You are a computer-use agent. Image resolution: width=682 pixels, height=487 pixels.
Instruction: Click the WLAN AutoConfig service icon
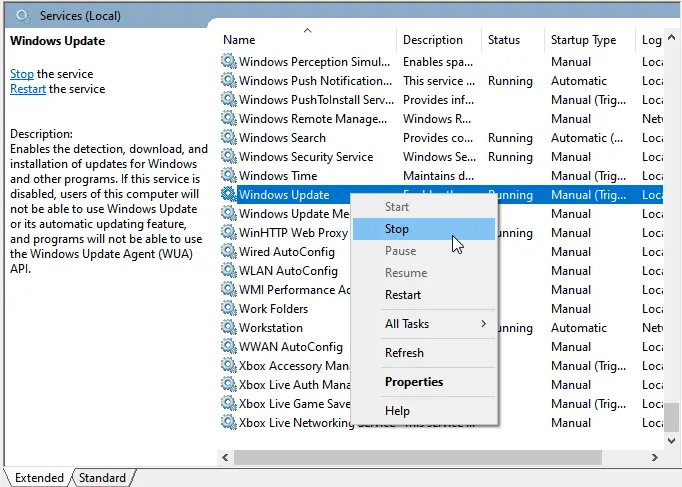click(229, 271)
